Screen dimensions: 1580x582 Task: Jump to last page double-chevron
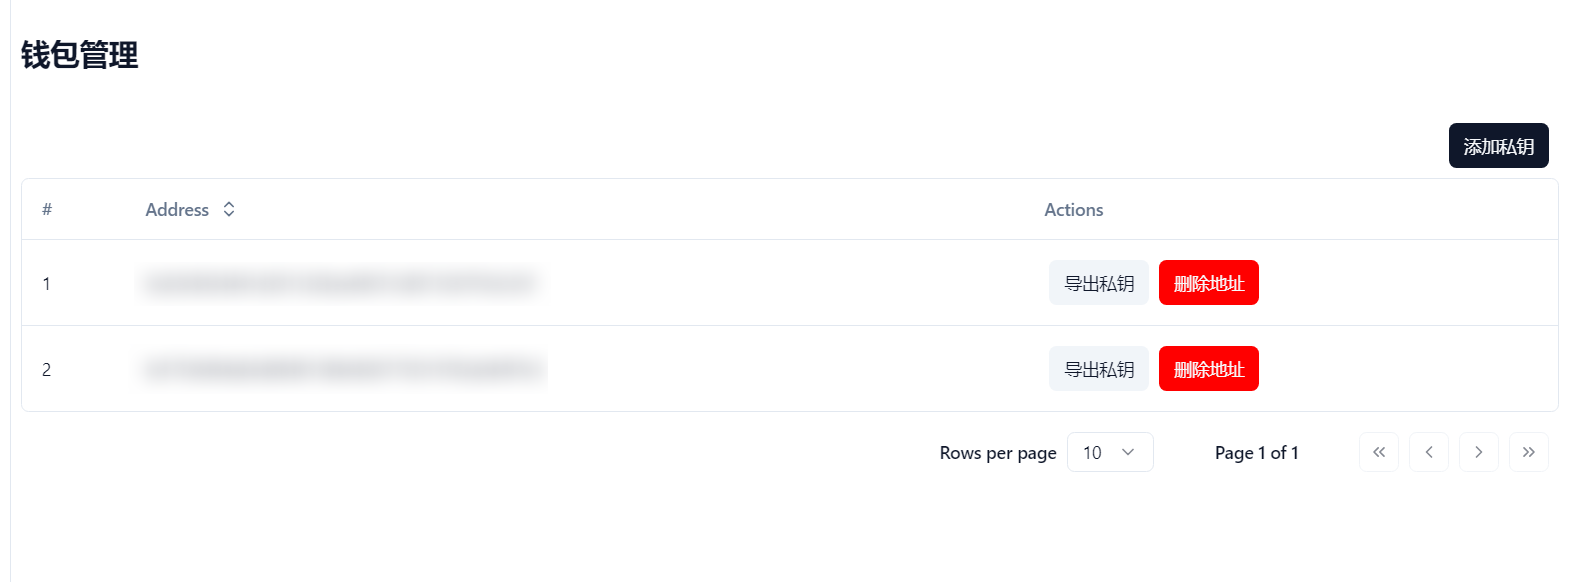click(x=1529, y=452)
